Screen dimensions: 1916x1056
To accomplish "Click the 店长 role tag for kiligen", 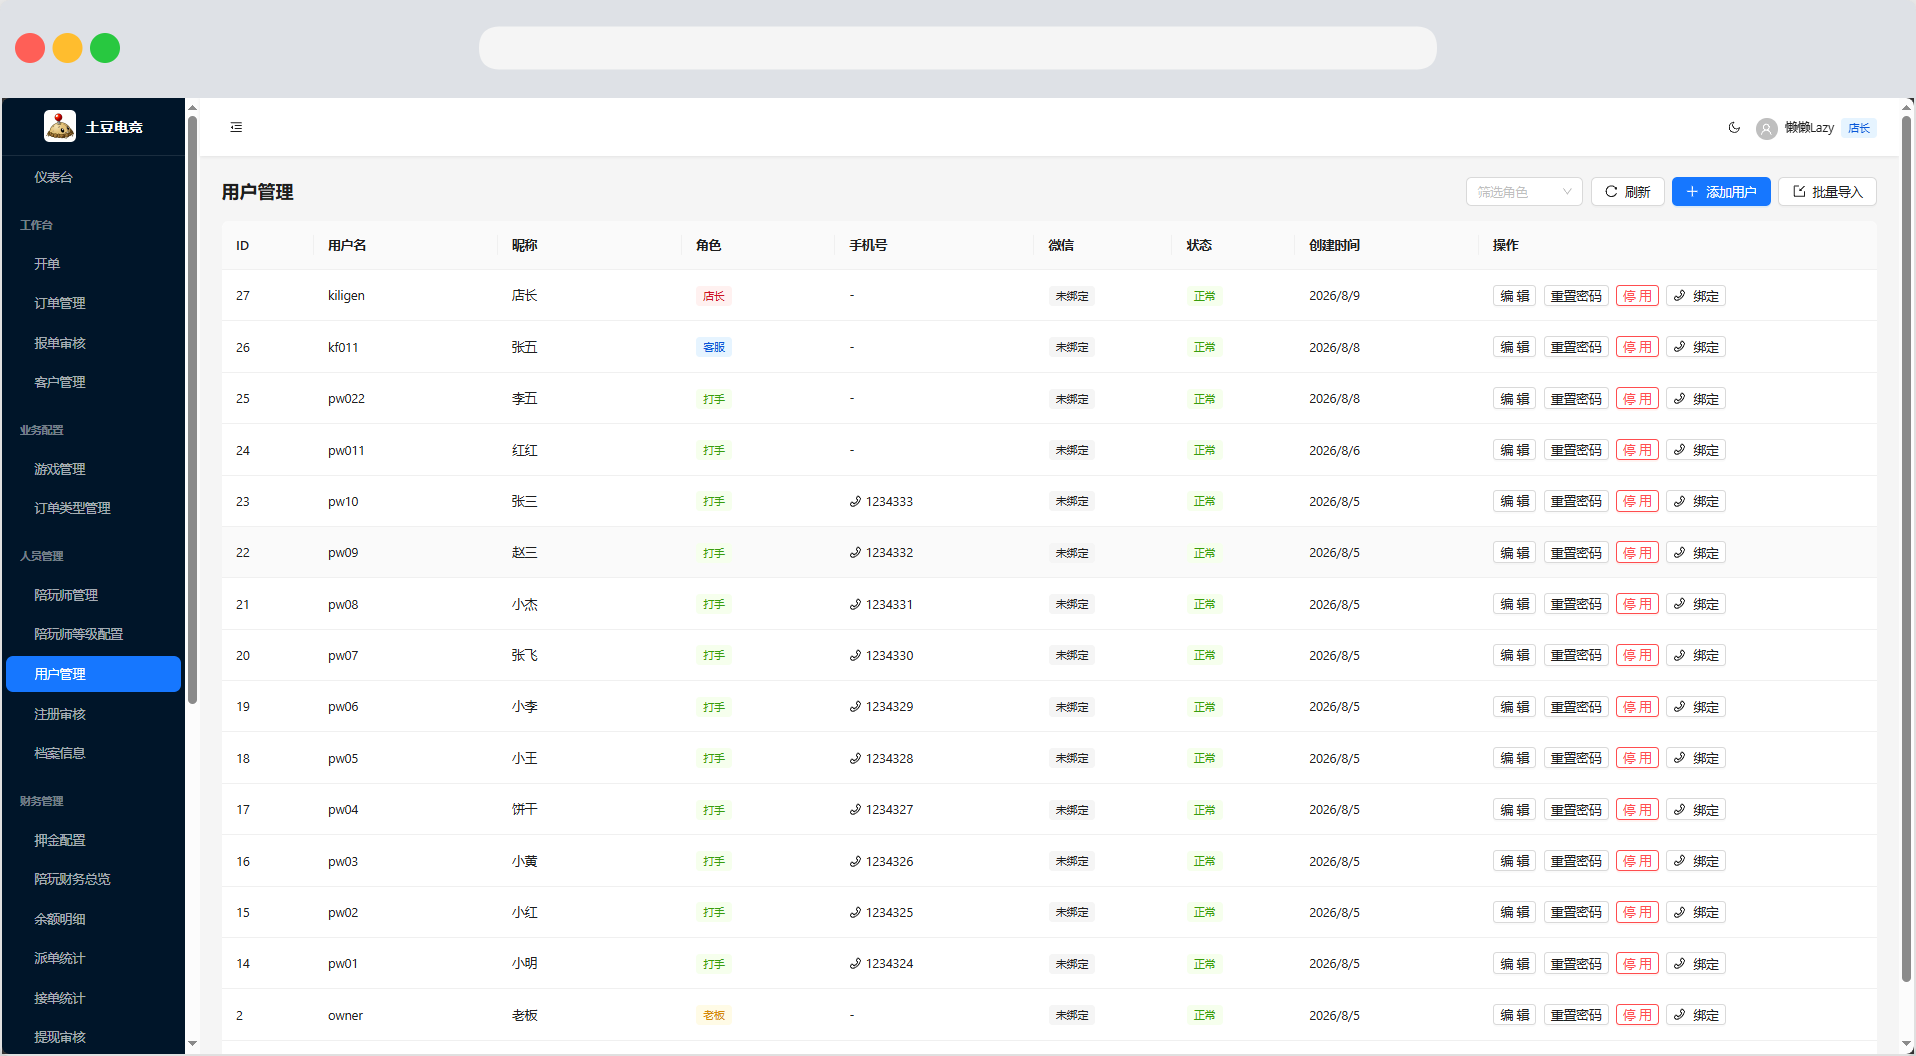I will pos(713,296).
